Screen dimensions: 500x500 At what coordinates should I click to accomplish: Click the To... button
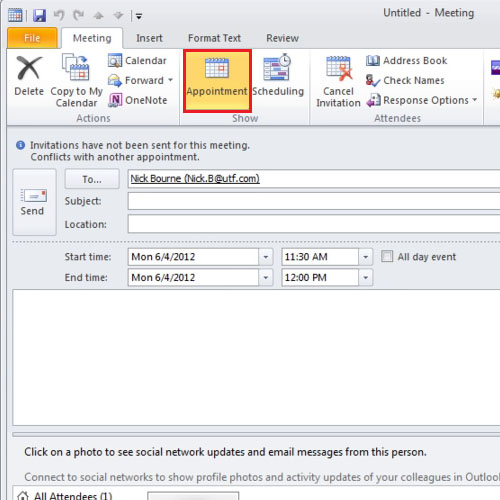point(92,179)
